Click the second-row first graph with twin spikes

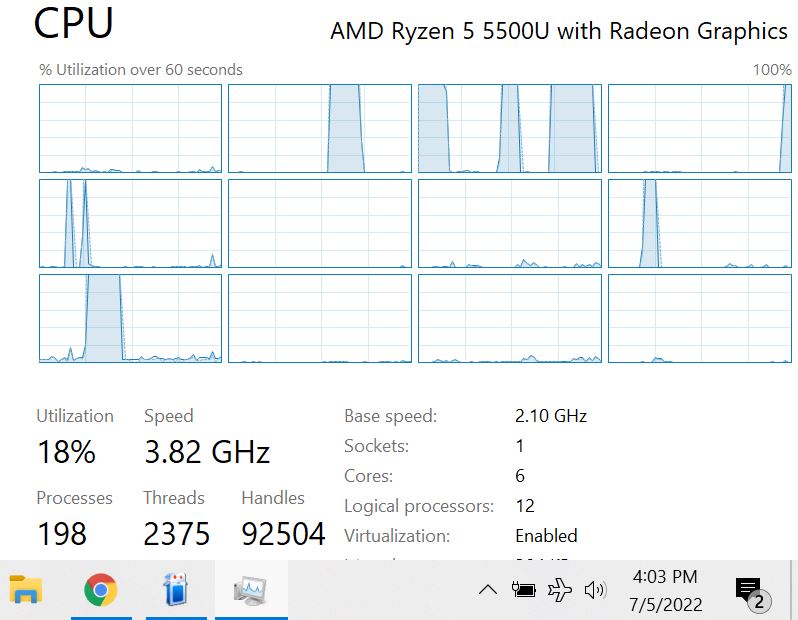(130, 223)
